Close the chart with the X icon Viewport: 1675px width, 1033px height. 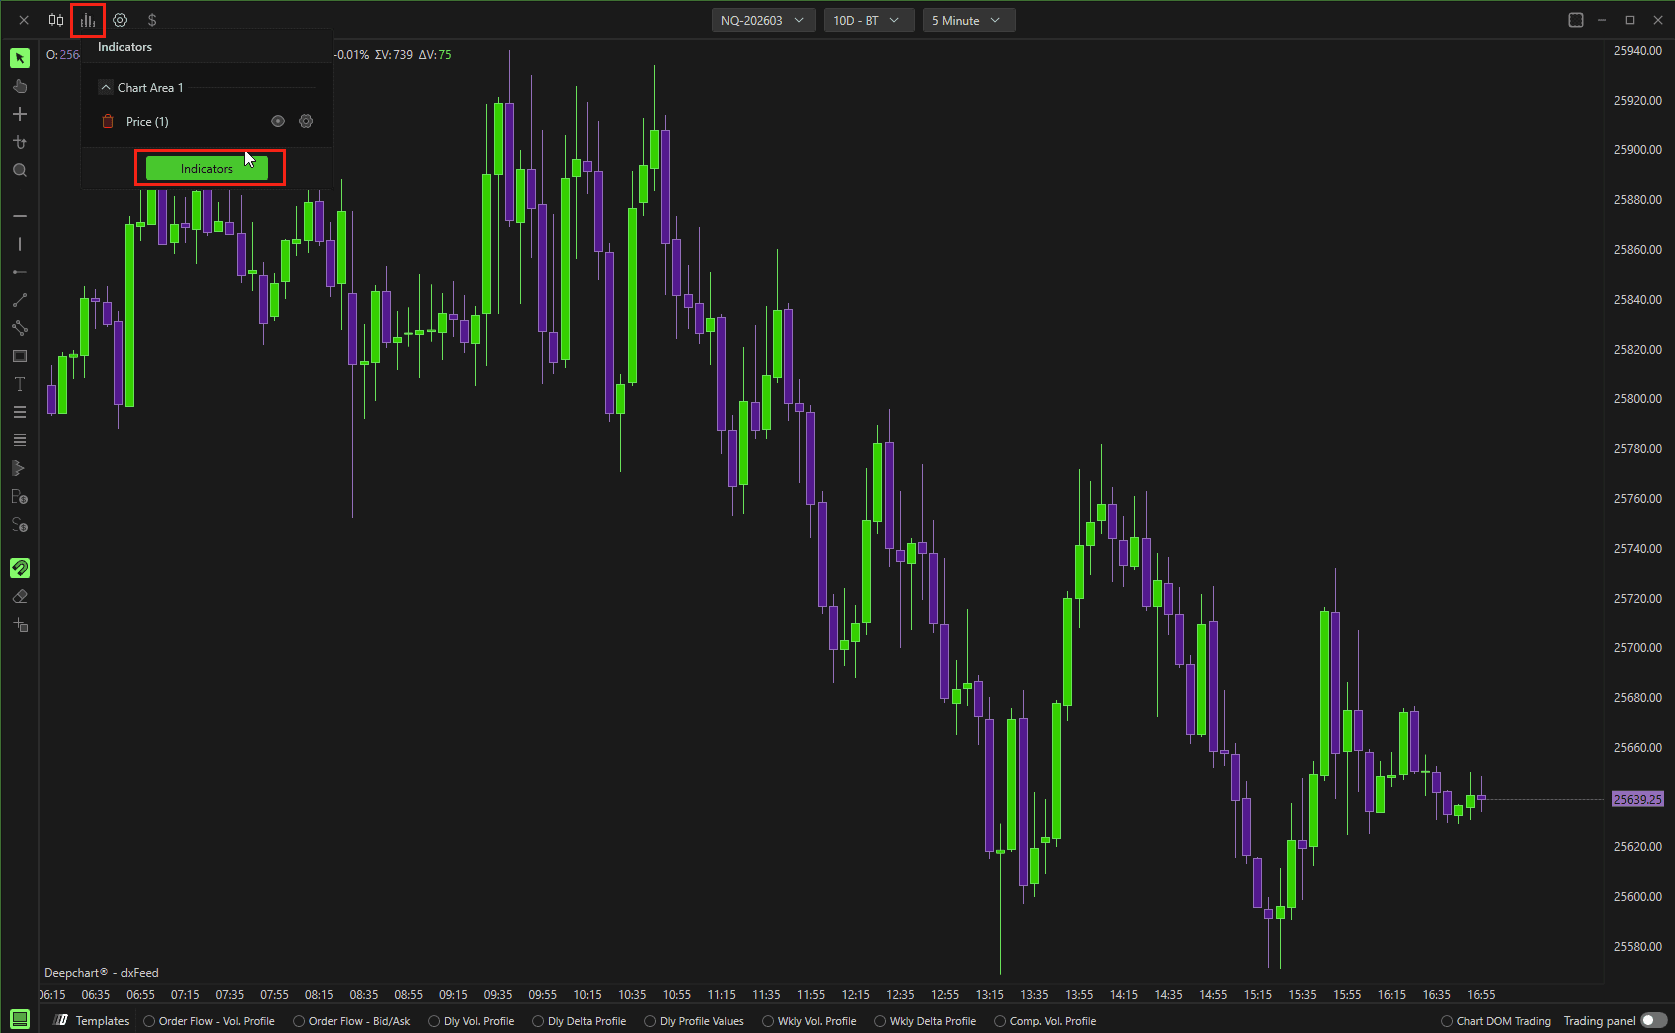(24, 20)
